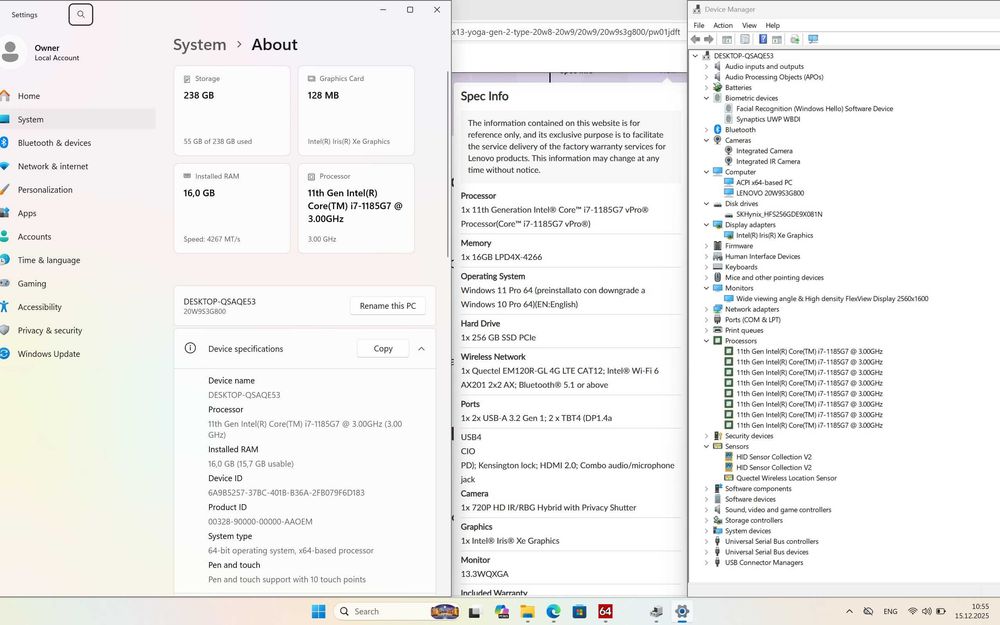
Task: Click volume speaker icon in system tray
Action: click(927, 612)
